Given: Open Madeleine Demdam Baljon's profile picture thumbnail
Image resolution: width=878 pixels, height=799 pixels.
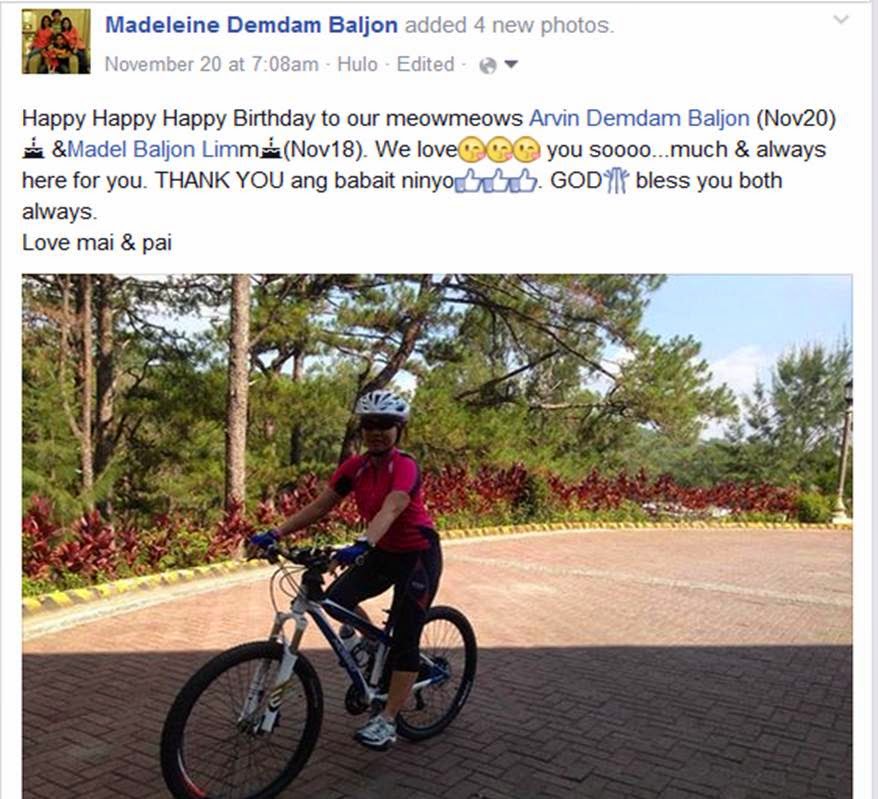Looking at the screenshot, I should pos(56,41).
